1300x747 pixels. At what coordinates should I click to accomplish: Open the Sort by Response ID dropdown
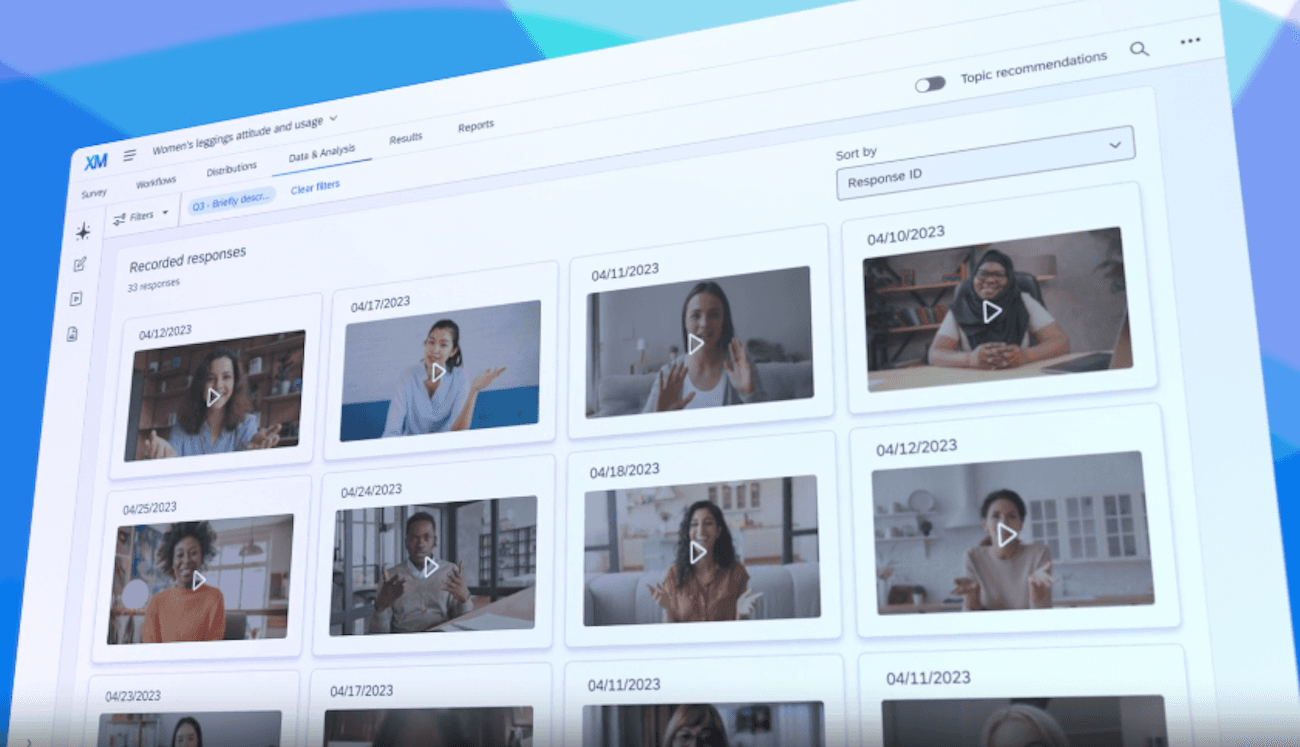coord(985,163)
